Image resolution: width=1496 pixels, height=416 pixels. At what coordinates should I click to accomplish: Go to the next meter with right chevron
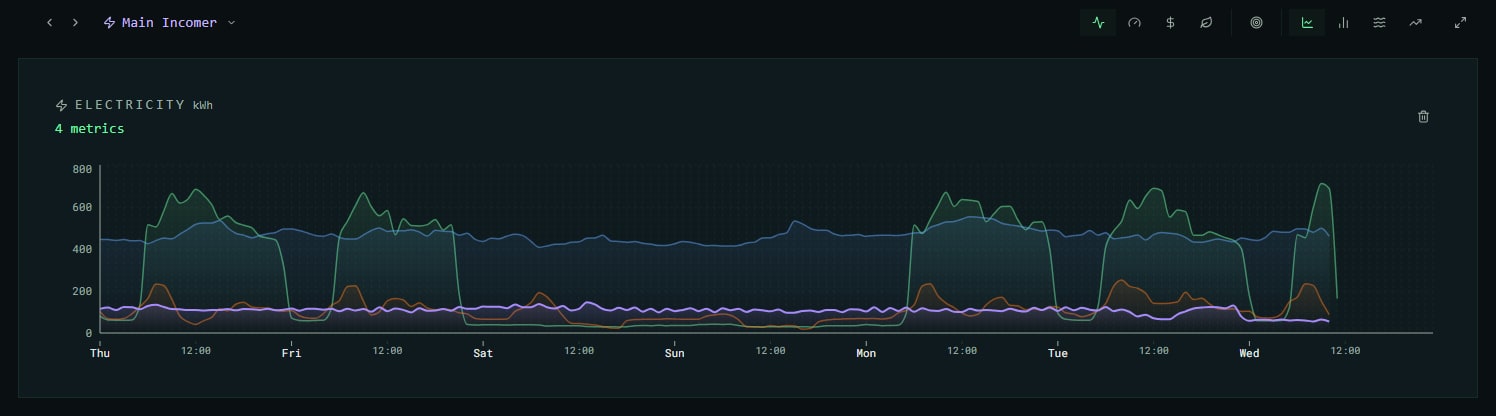coord(75,22)
